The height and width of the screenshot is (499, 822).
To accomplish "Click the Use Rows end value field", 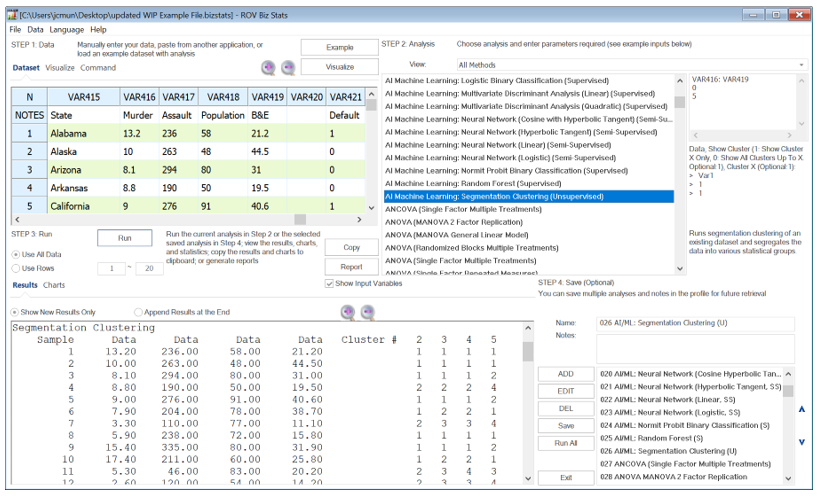I will click(x=149, y=268).
